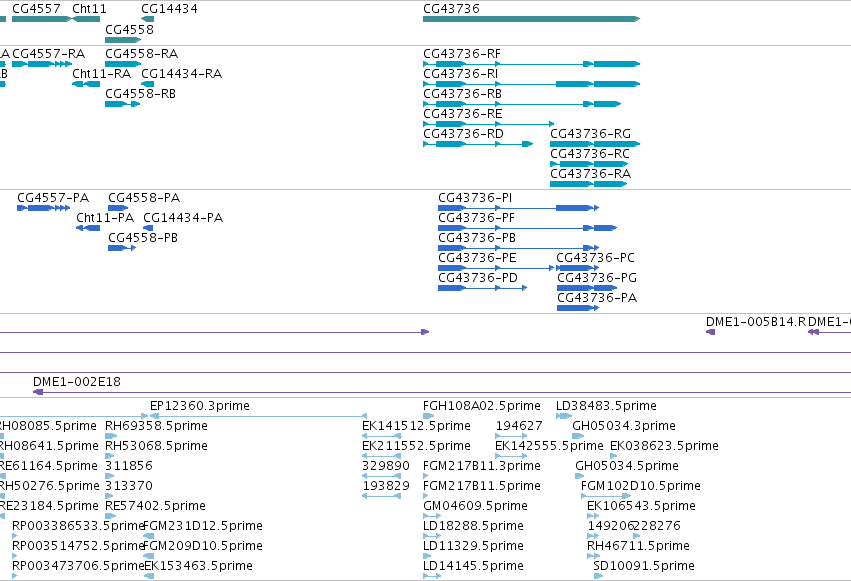Viewport: 851px width, 581px height.
Task: Select transcript CG14434-RA label
Action: pos(182,74)
